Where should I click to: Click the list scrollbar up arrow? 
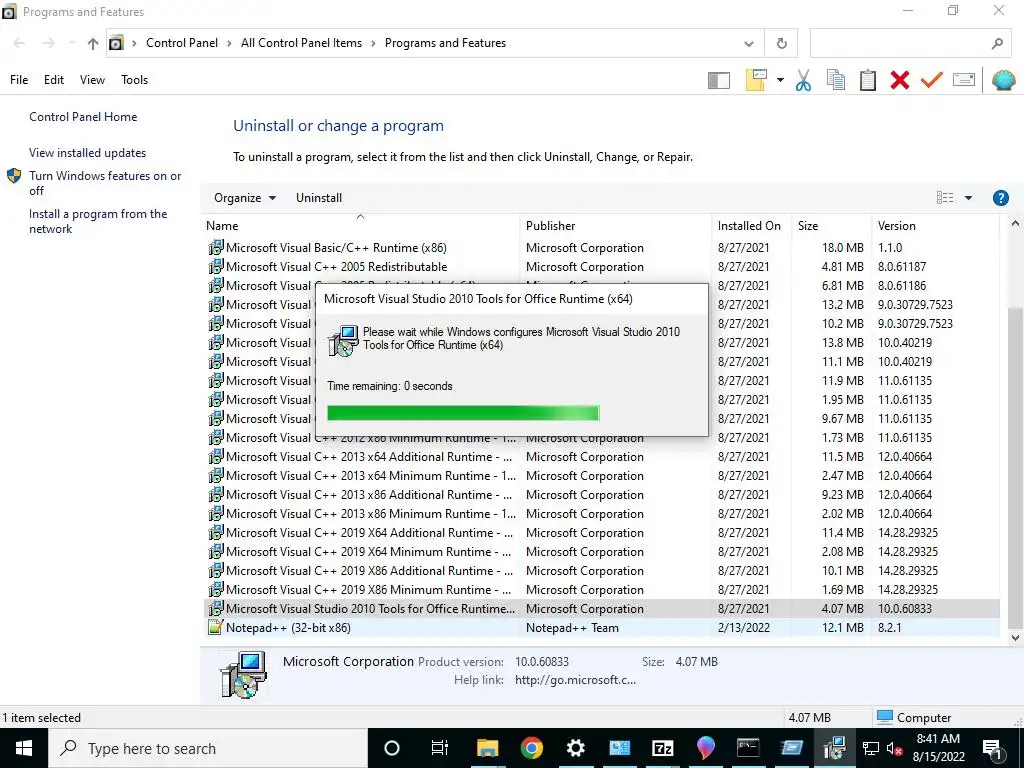pyautogui.click(x=1014, y=224)
